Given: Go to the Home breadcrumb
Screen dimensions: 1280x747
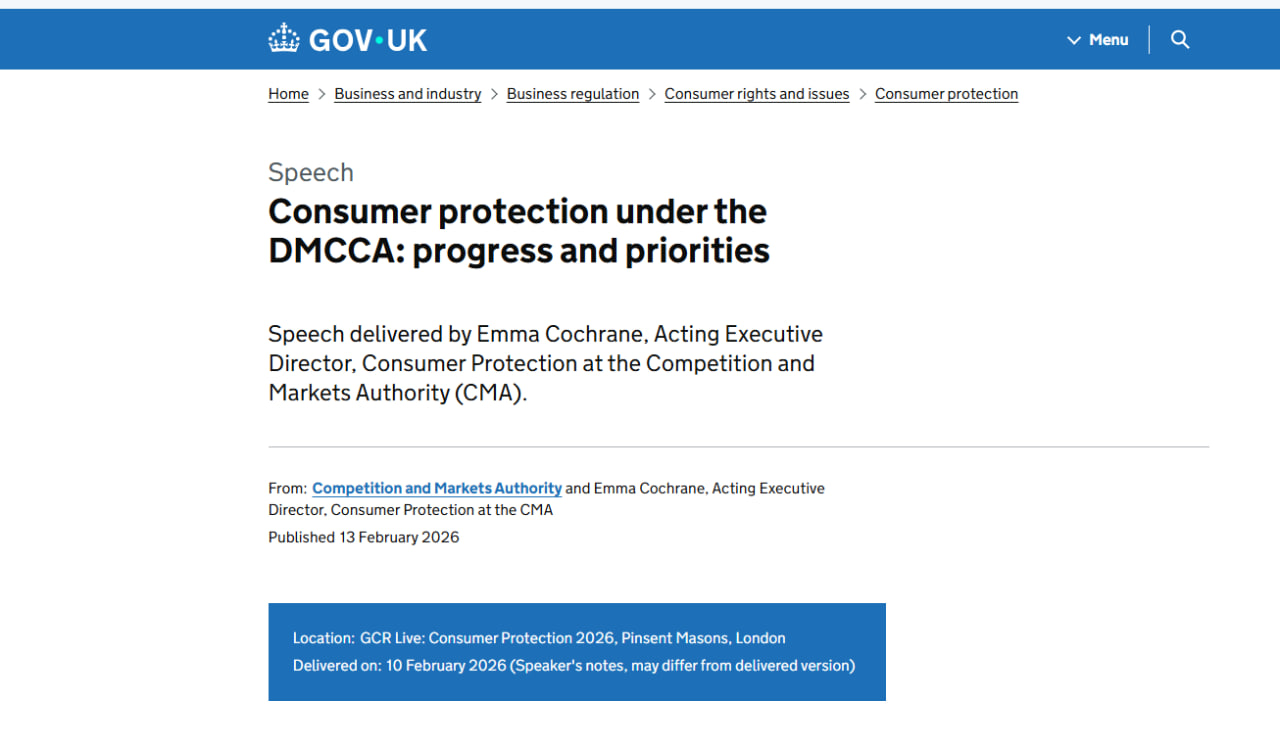Looking at the screenshot, I should point(288,94).
